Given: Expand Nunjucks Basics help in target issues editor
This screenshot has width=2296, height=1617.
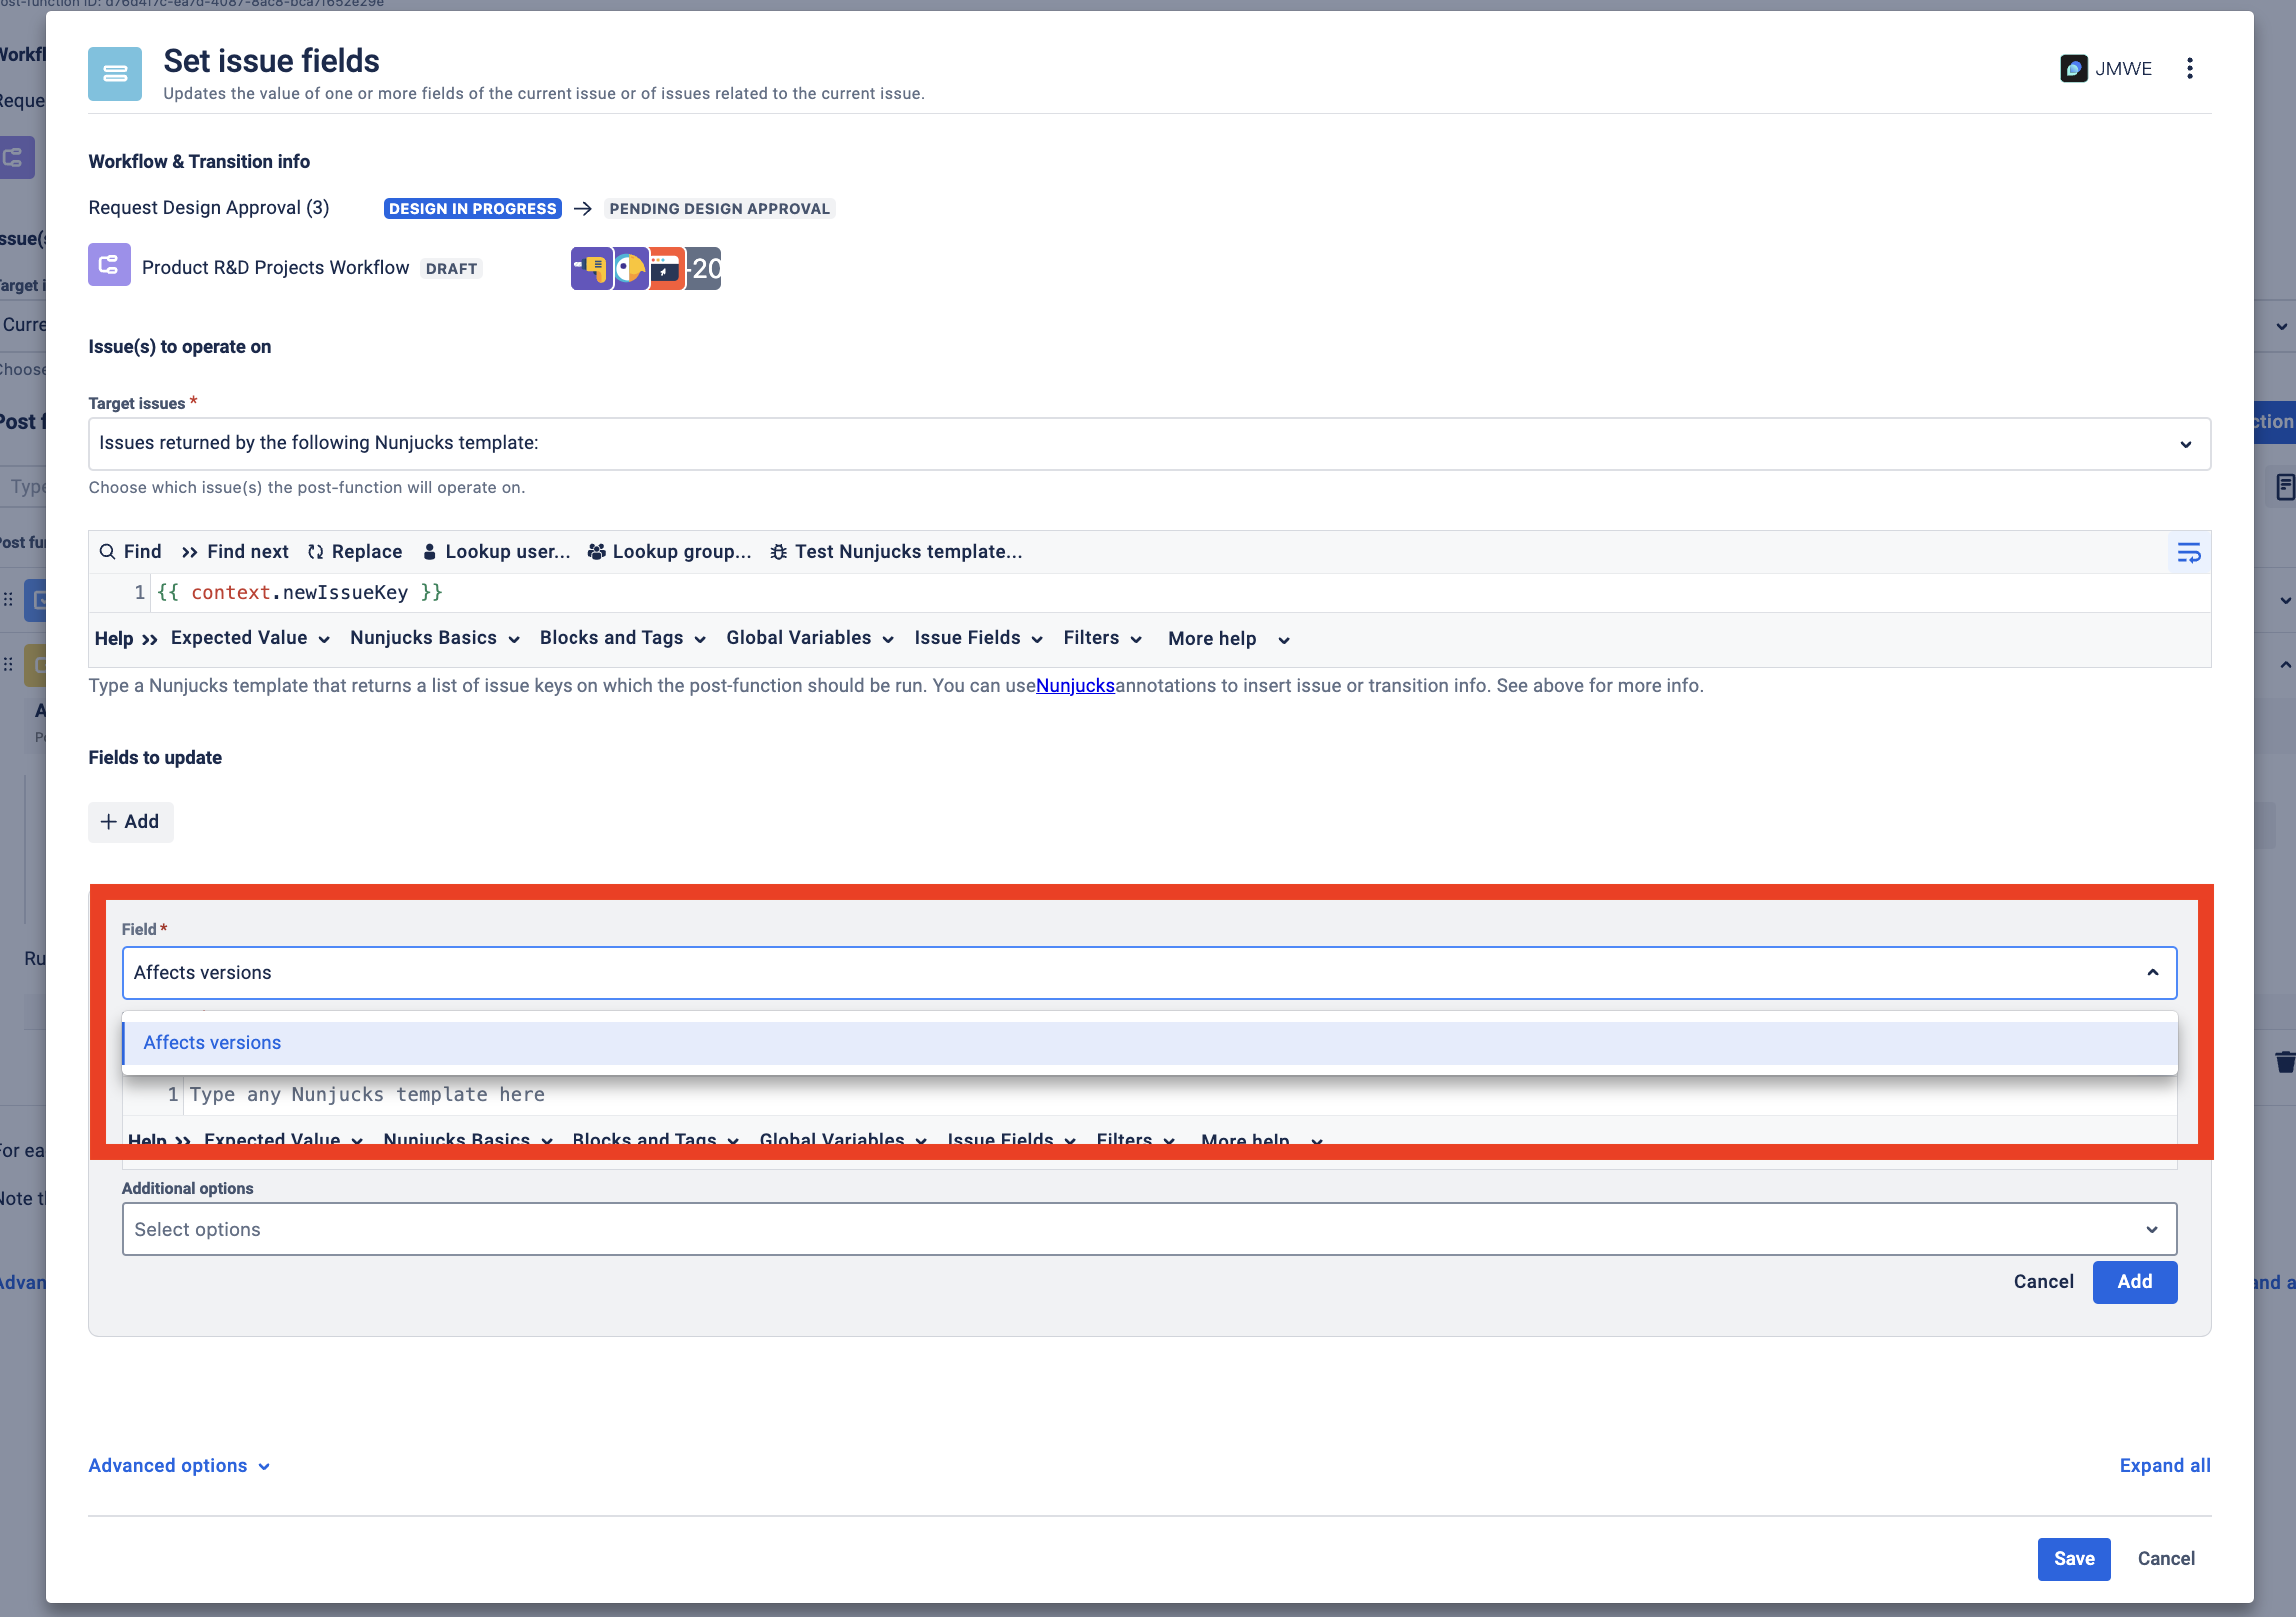Looking at the screenshot, I should tap(434, 638).
